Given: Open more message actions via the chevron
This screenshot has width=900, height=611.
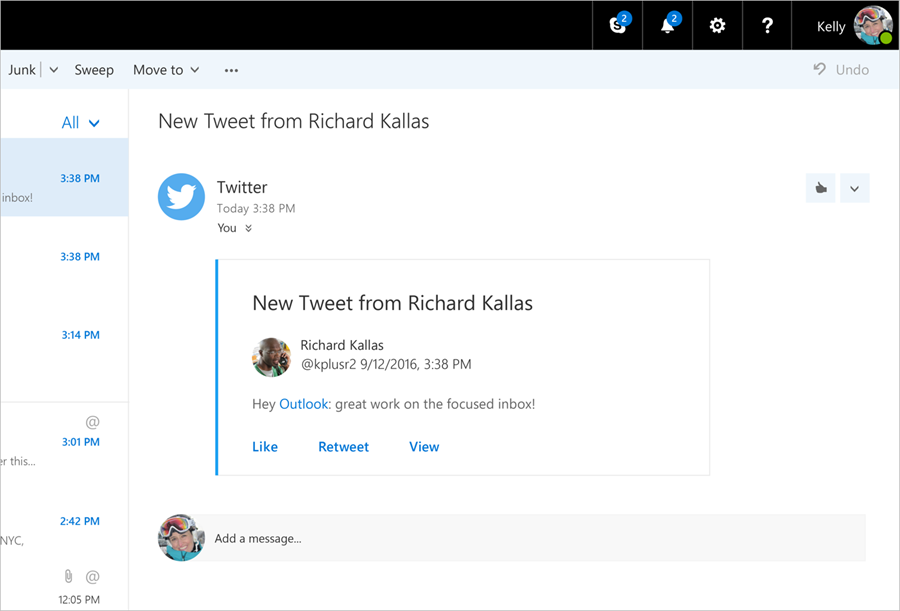Looking at the screenshot, I should pos(855,188).
